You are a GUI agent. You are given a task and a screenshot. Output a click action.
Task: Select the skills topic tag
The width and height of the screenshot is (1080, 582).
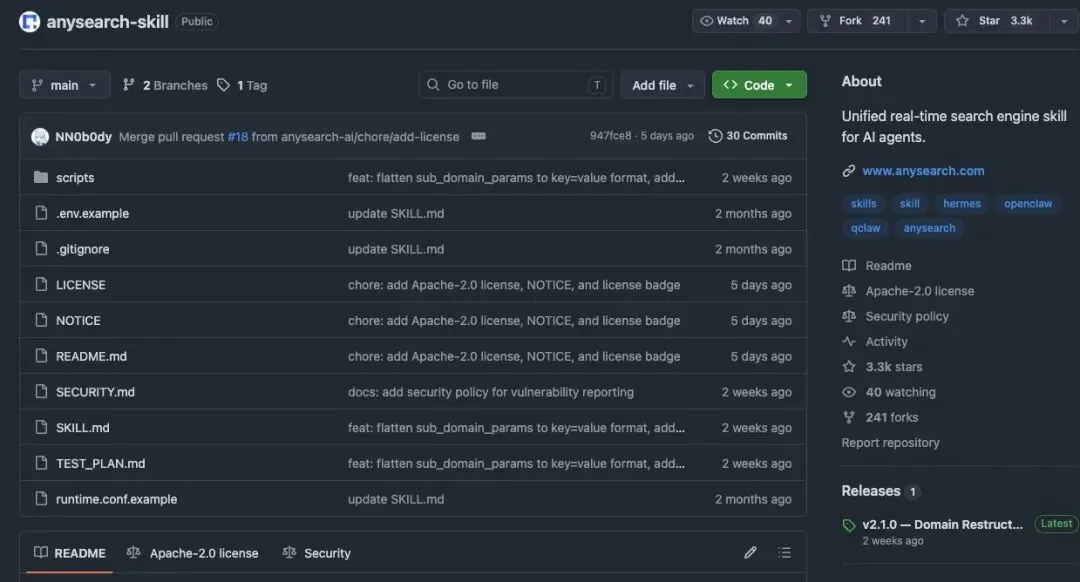864,203
